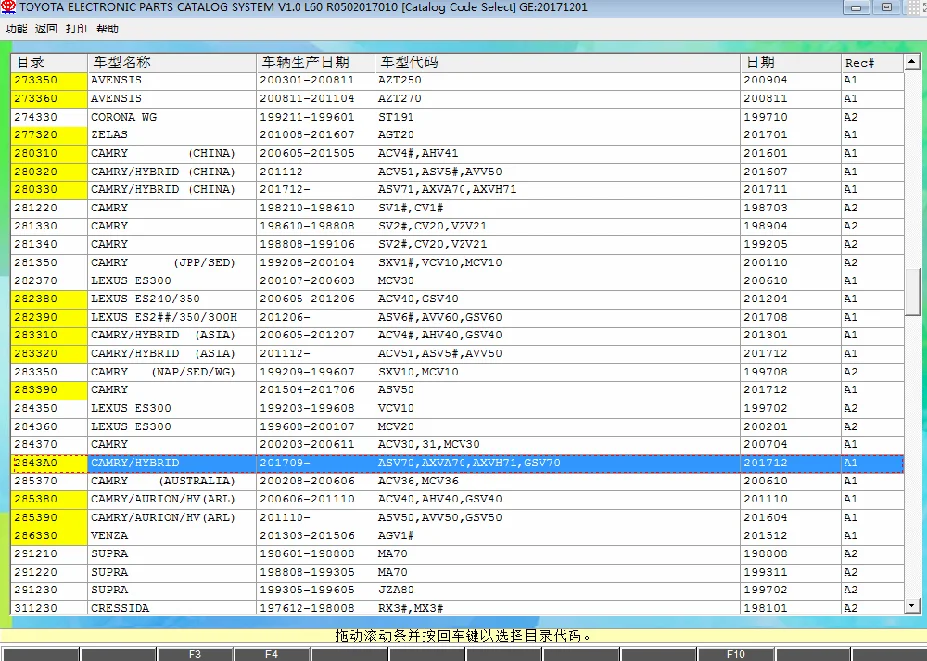Viewport: 927px width, 661px height.
Task: Click the vehicle production date column header
Action: [x=316, y=63]
